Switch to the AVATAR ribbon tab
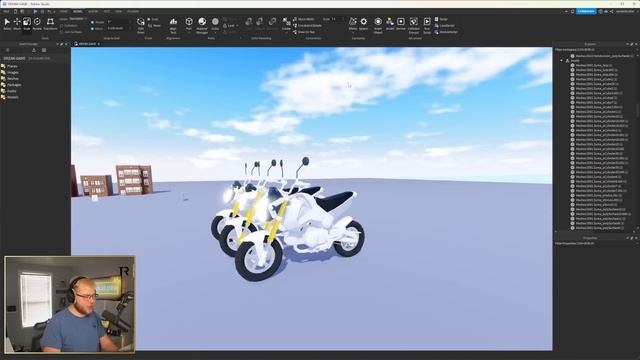This screenshot has width=640, height=360. tap(93, 11)
